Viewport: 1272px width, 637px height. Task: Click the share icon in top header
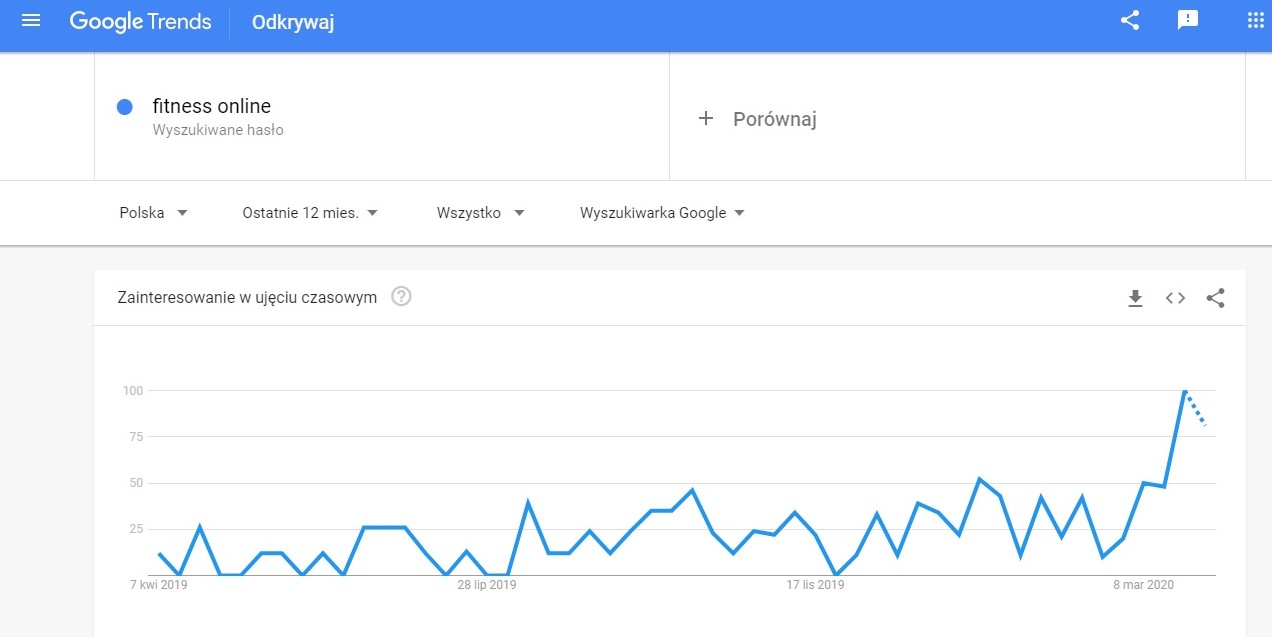click(x=1130, y=20)
